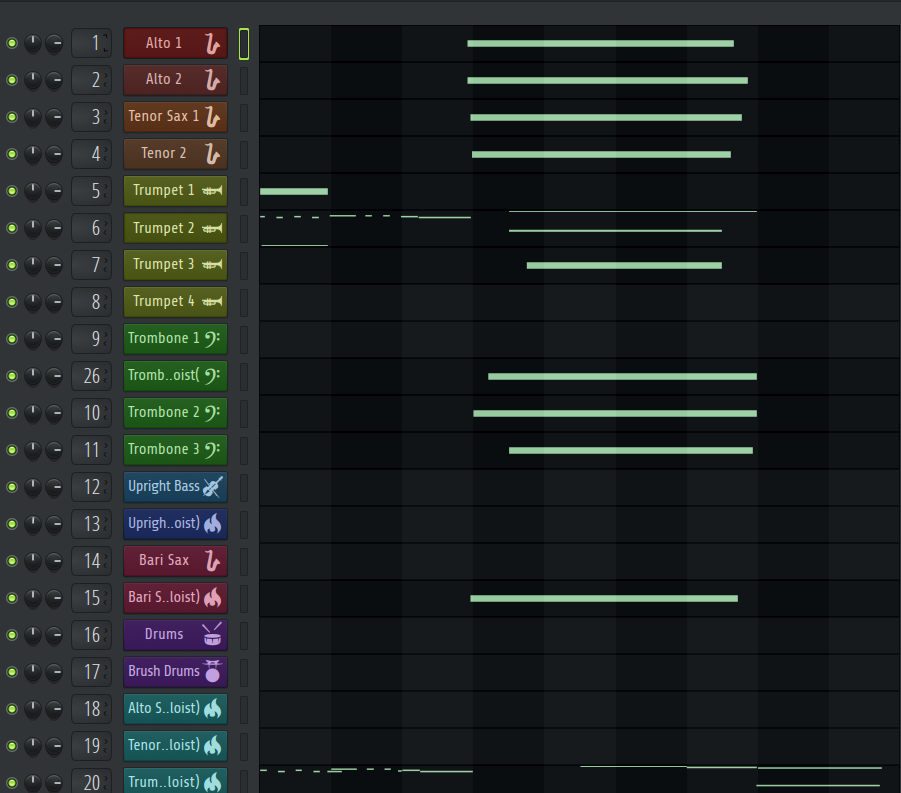The image size is (901, 793).
Task: Toggle mute light for Trumpet 4 channel
Action: point(11,302)
